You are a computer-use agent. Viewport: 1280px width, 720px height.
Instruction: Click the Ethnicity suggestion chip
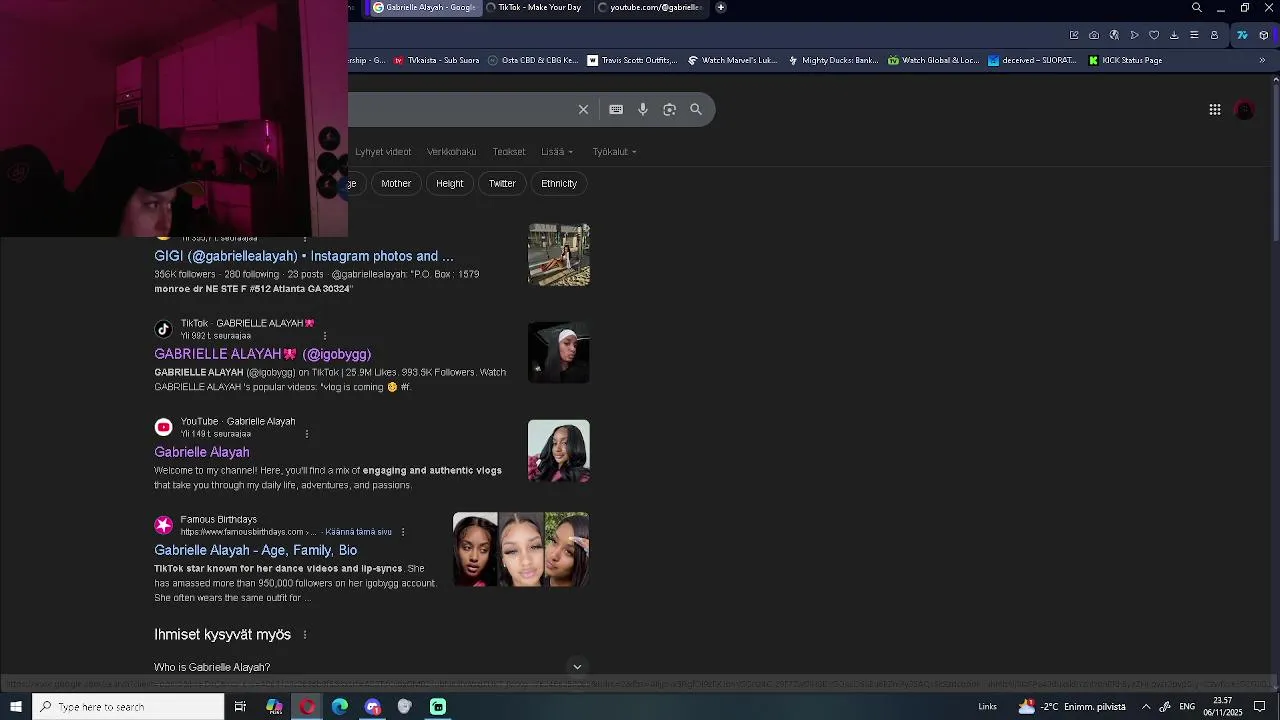click(559, 184)
